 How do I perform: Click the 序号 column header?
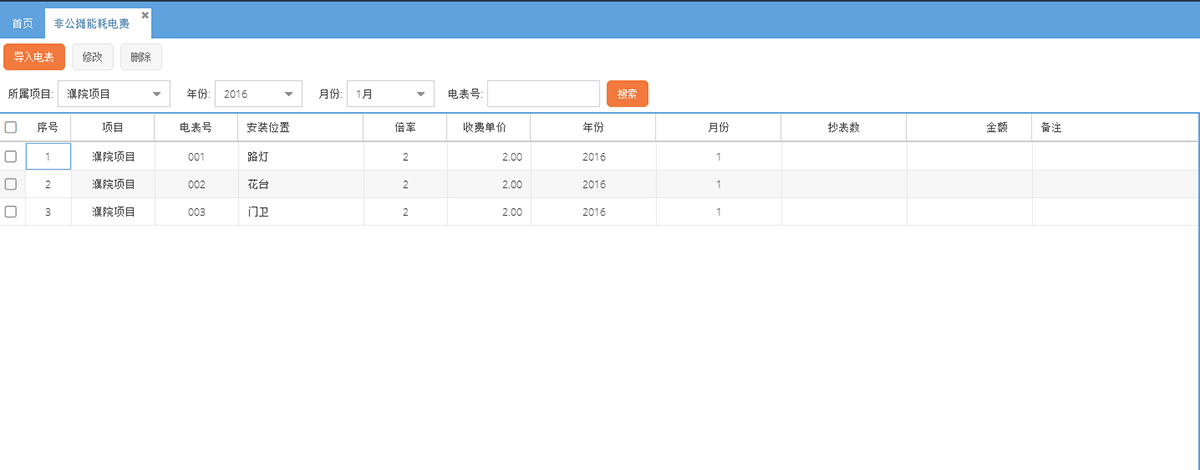[x=48, y=128]
